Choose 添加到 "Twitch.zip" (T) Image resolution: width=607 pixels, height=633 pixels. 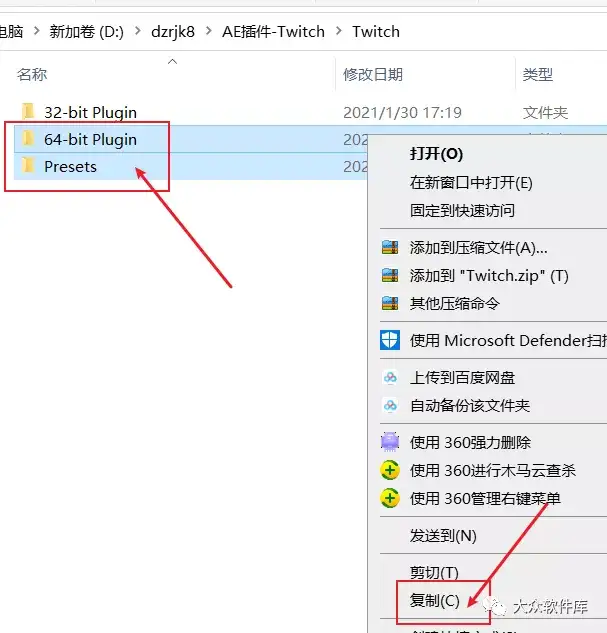pos(489,276)
